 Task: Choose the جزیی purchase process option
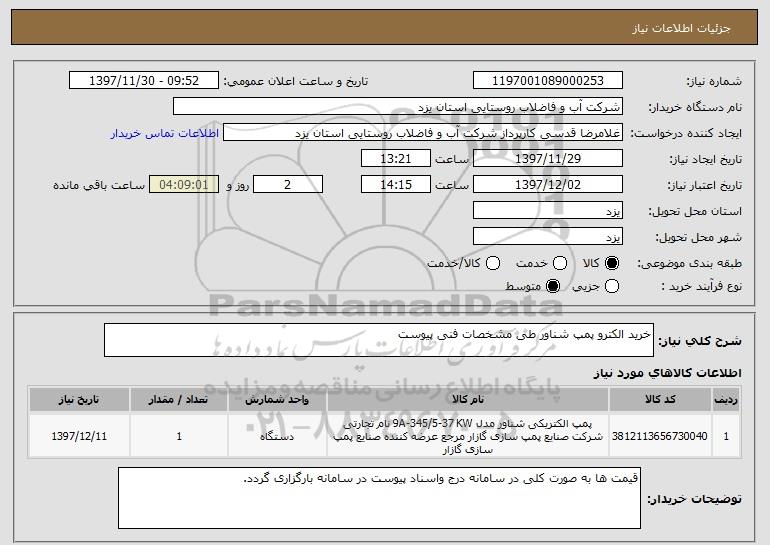[x=611, y=286]
